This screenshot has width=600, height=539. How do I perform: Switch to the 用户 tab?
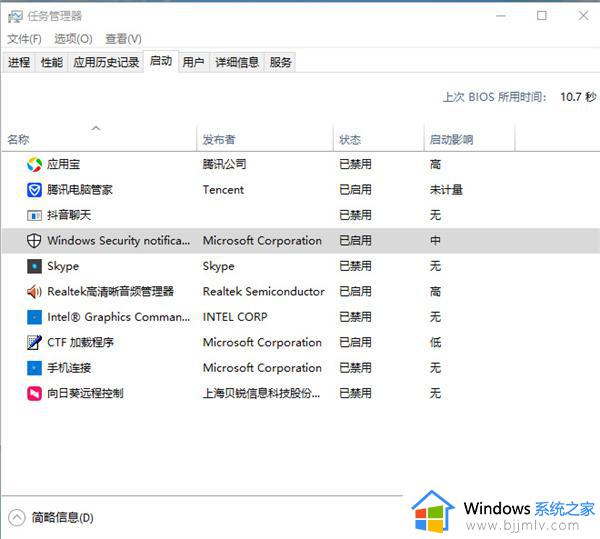point(193,62)
